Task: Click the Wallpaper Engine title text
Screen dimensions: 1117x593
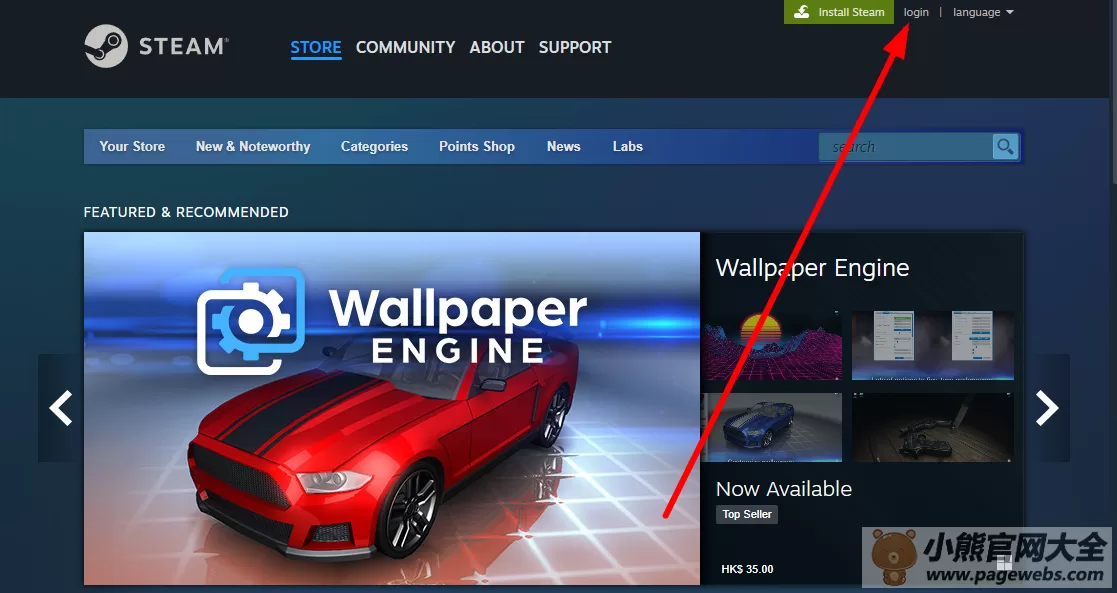Action: (812, 268)
